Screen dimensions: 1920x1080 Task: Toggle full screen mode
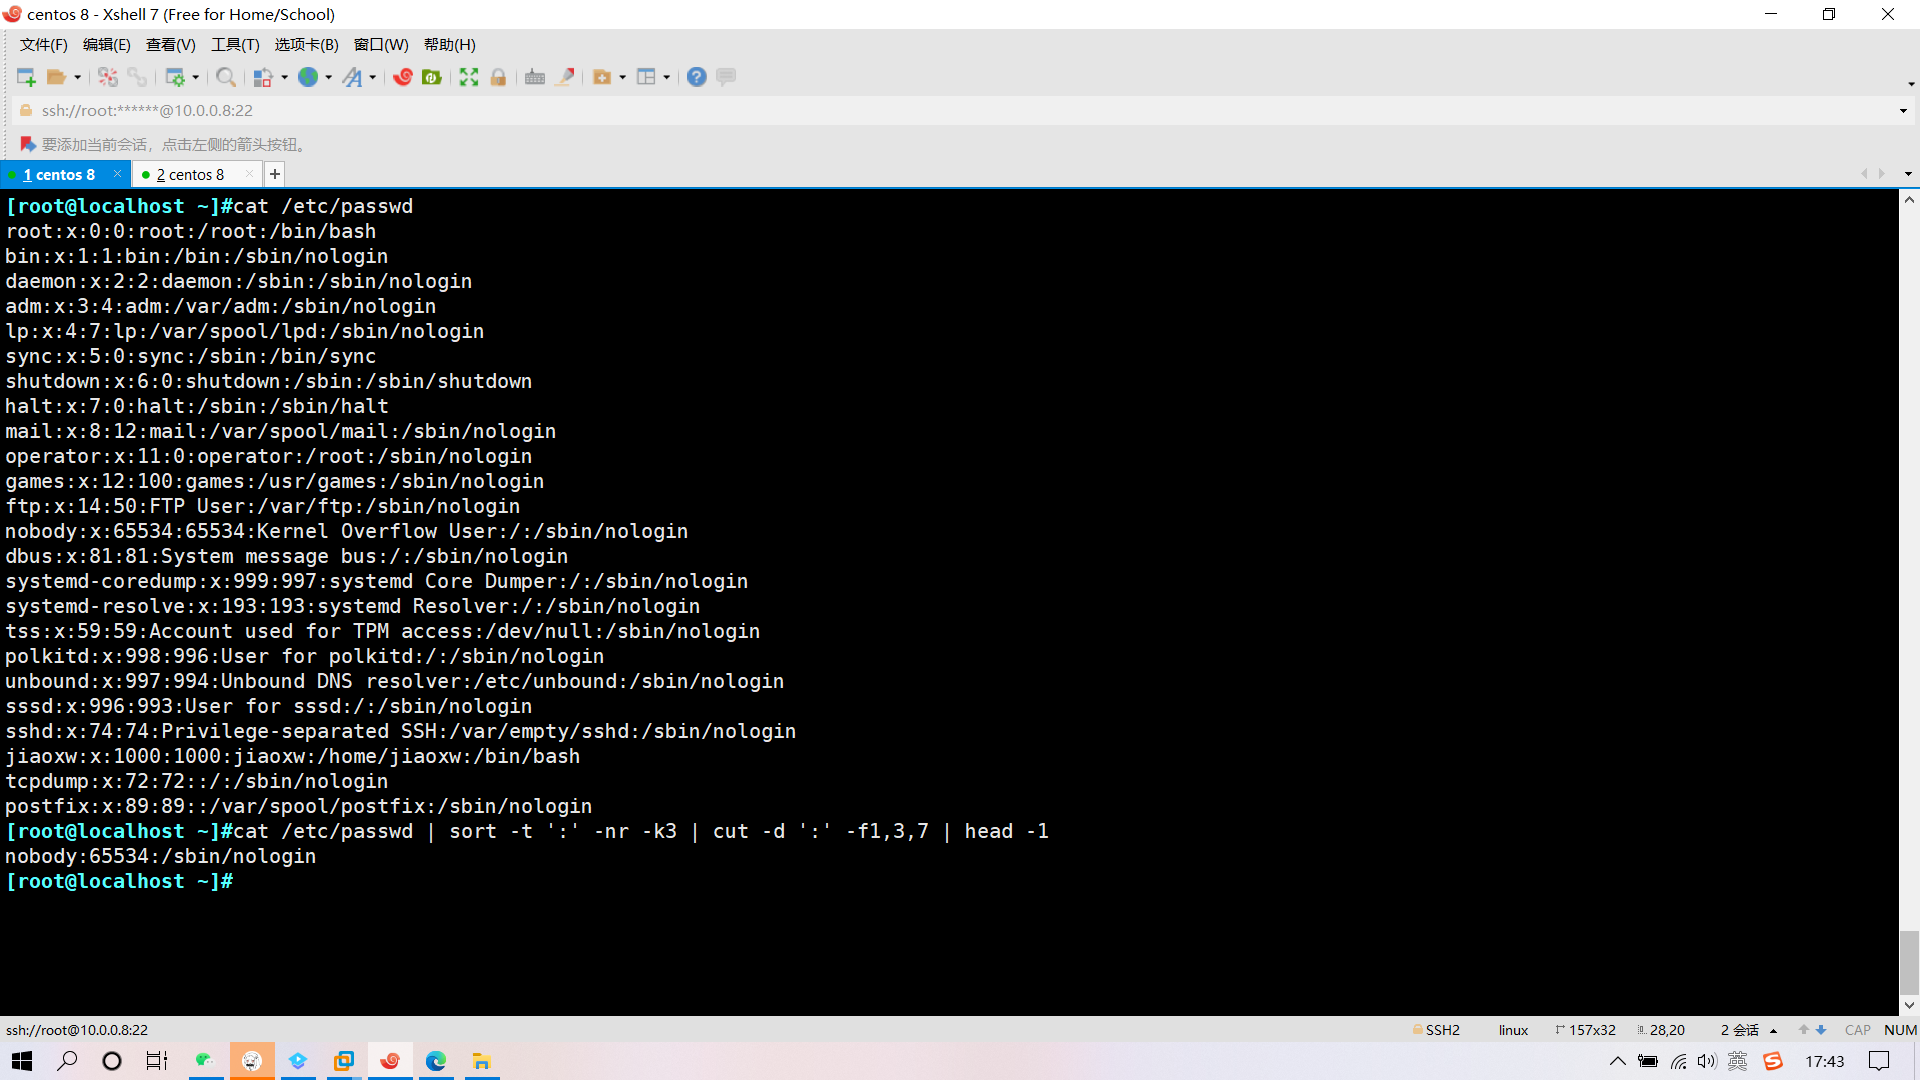pyautogui.click(x=469, y=77)
